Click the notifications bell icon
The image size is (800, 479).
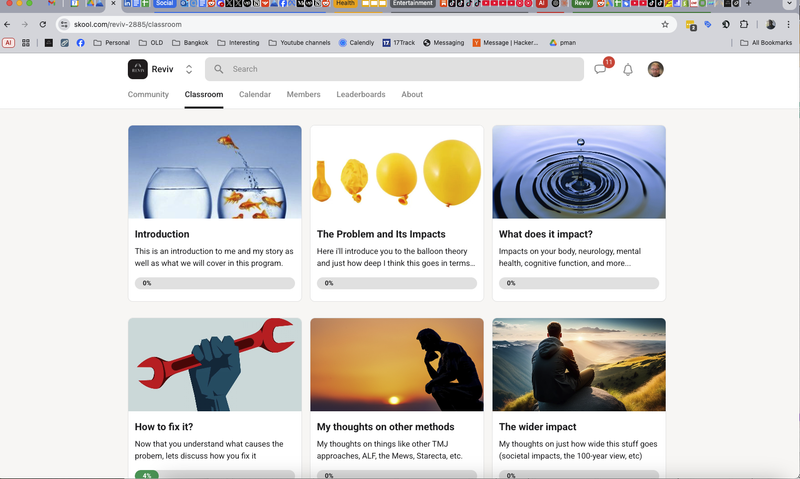[x=628, y=69]
